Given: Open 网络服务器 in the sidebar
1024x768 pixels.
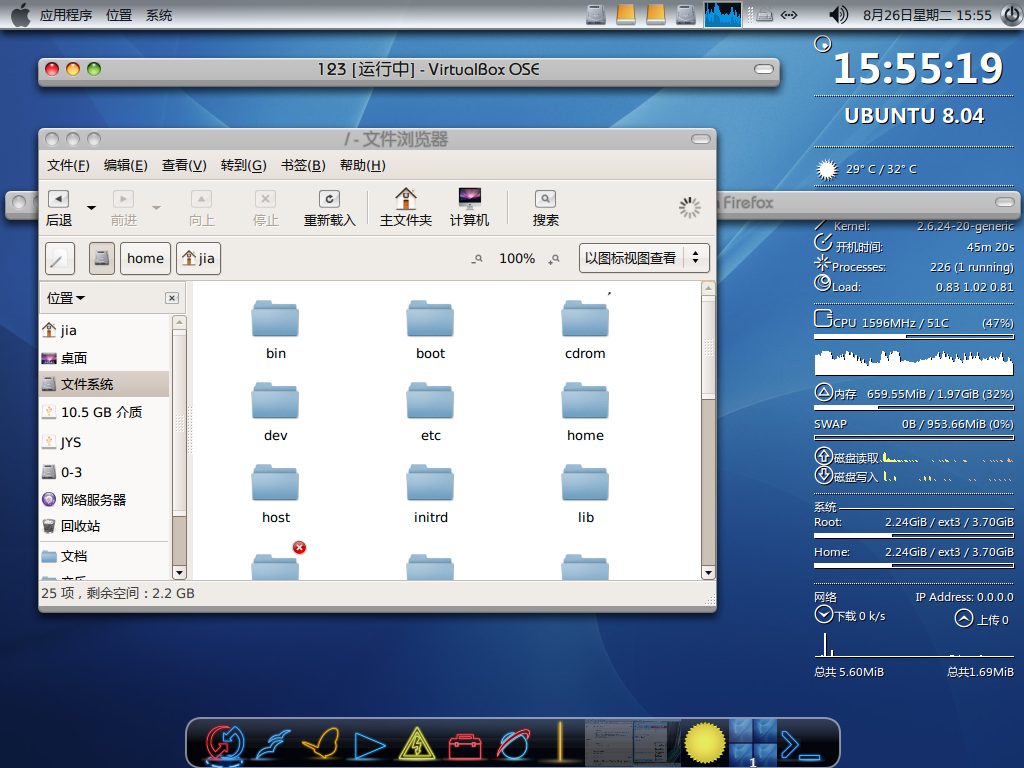Looking at the screenshot, I should pos(104,500).
